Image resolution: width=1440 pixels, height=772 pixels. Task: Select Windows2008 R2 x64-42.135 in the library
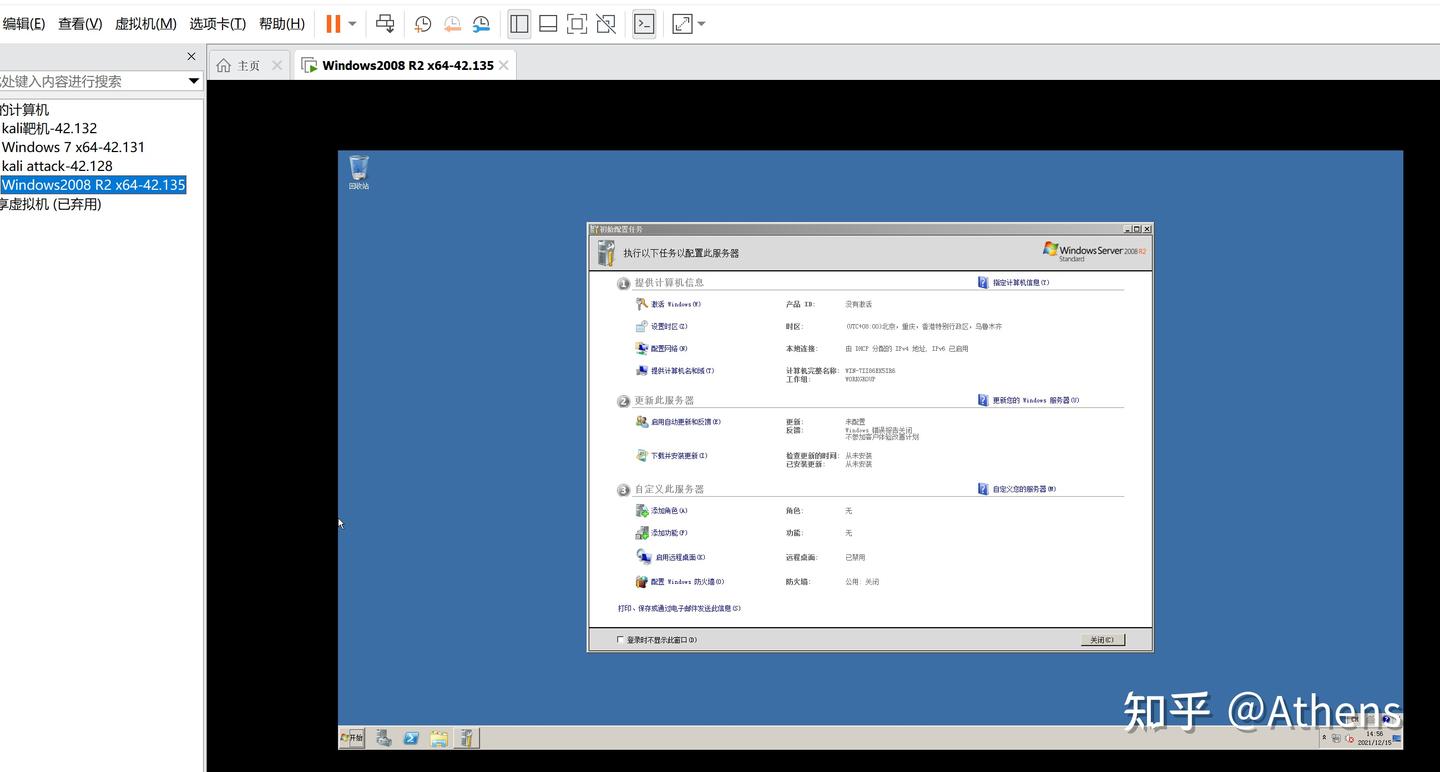tap(93, 185)
